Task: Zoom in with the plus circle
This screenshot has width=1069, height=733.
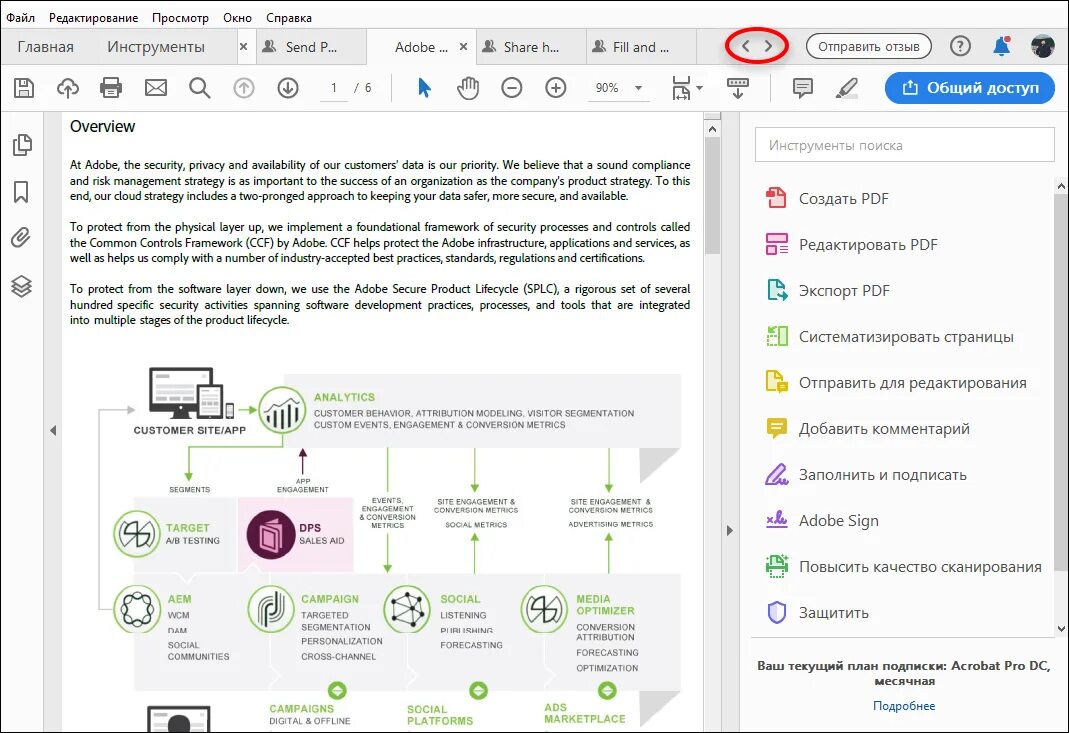Action: (x=556, y=87)
